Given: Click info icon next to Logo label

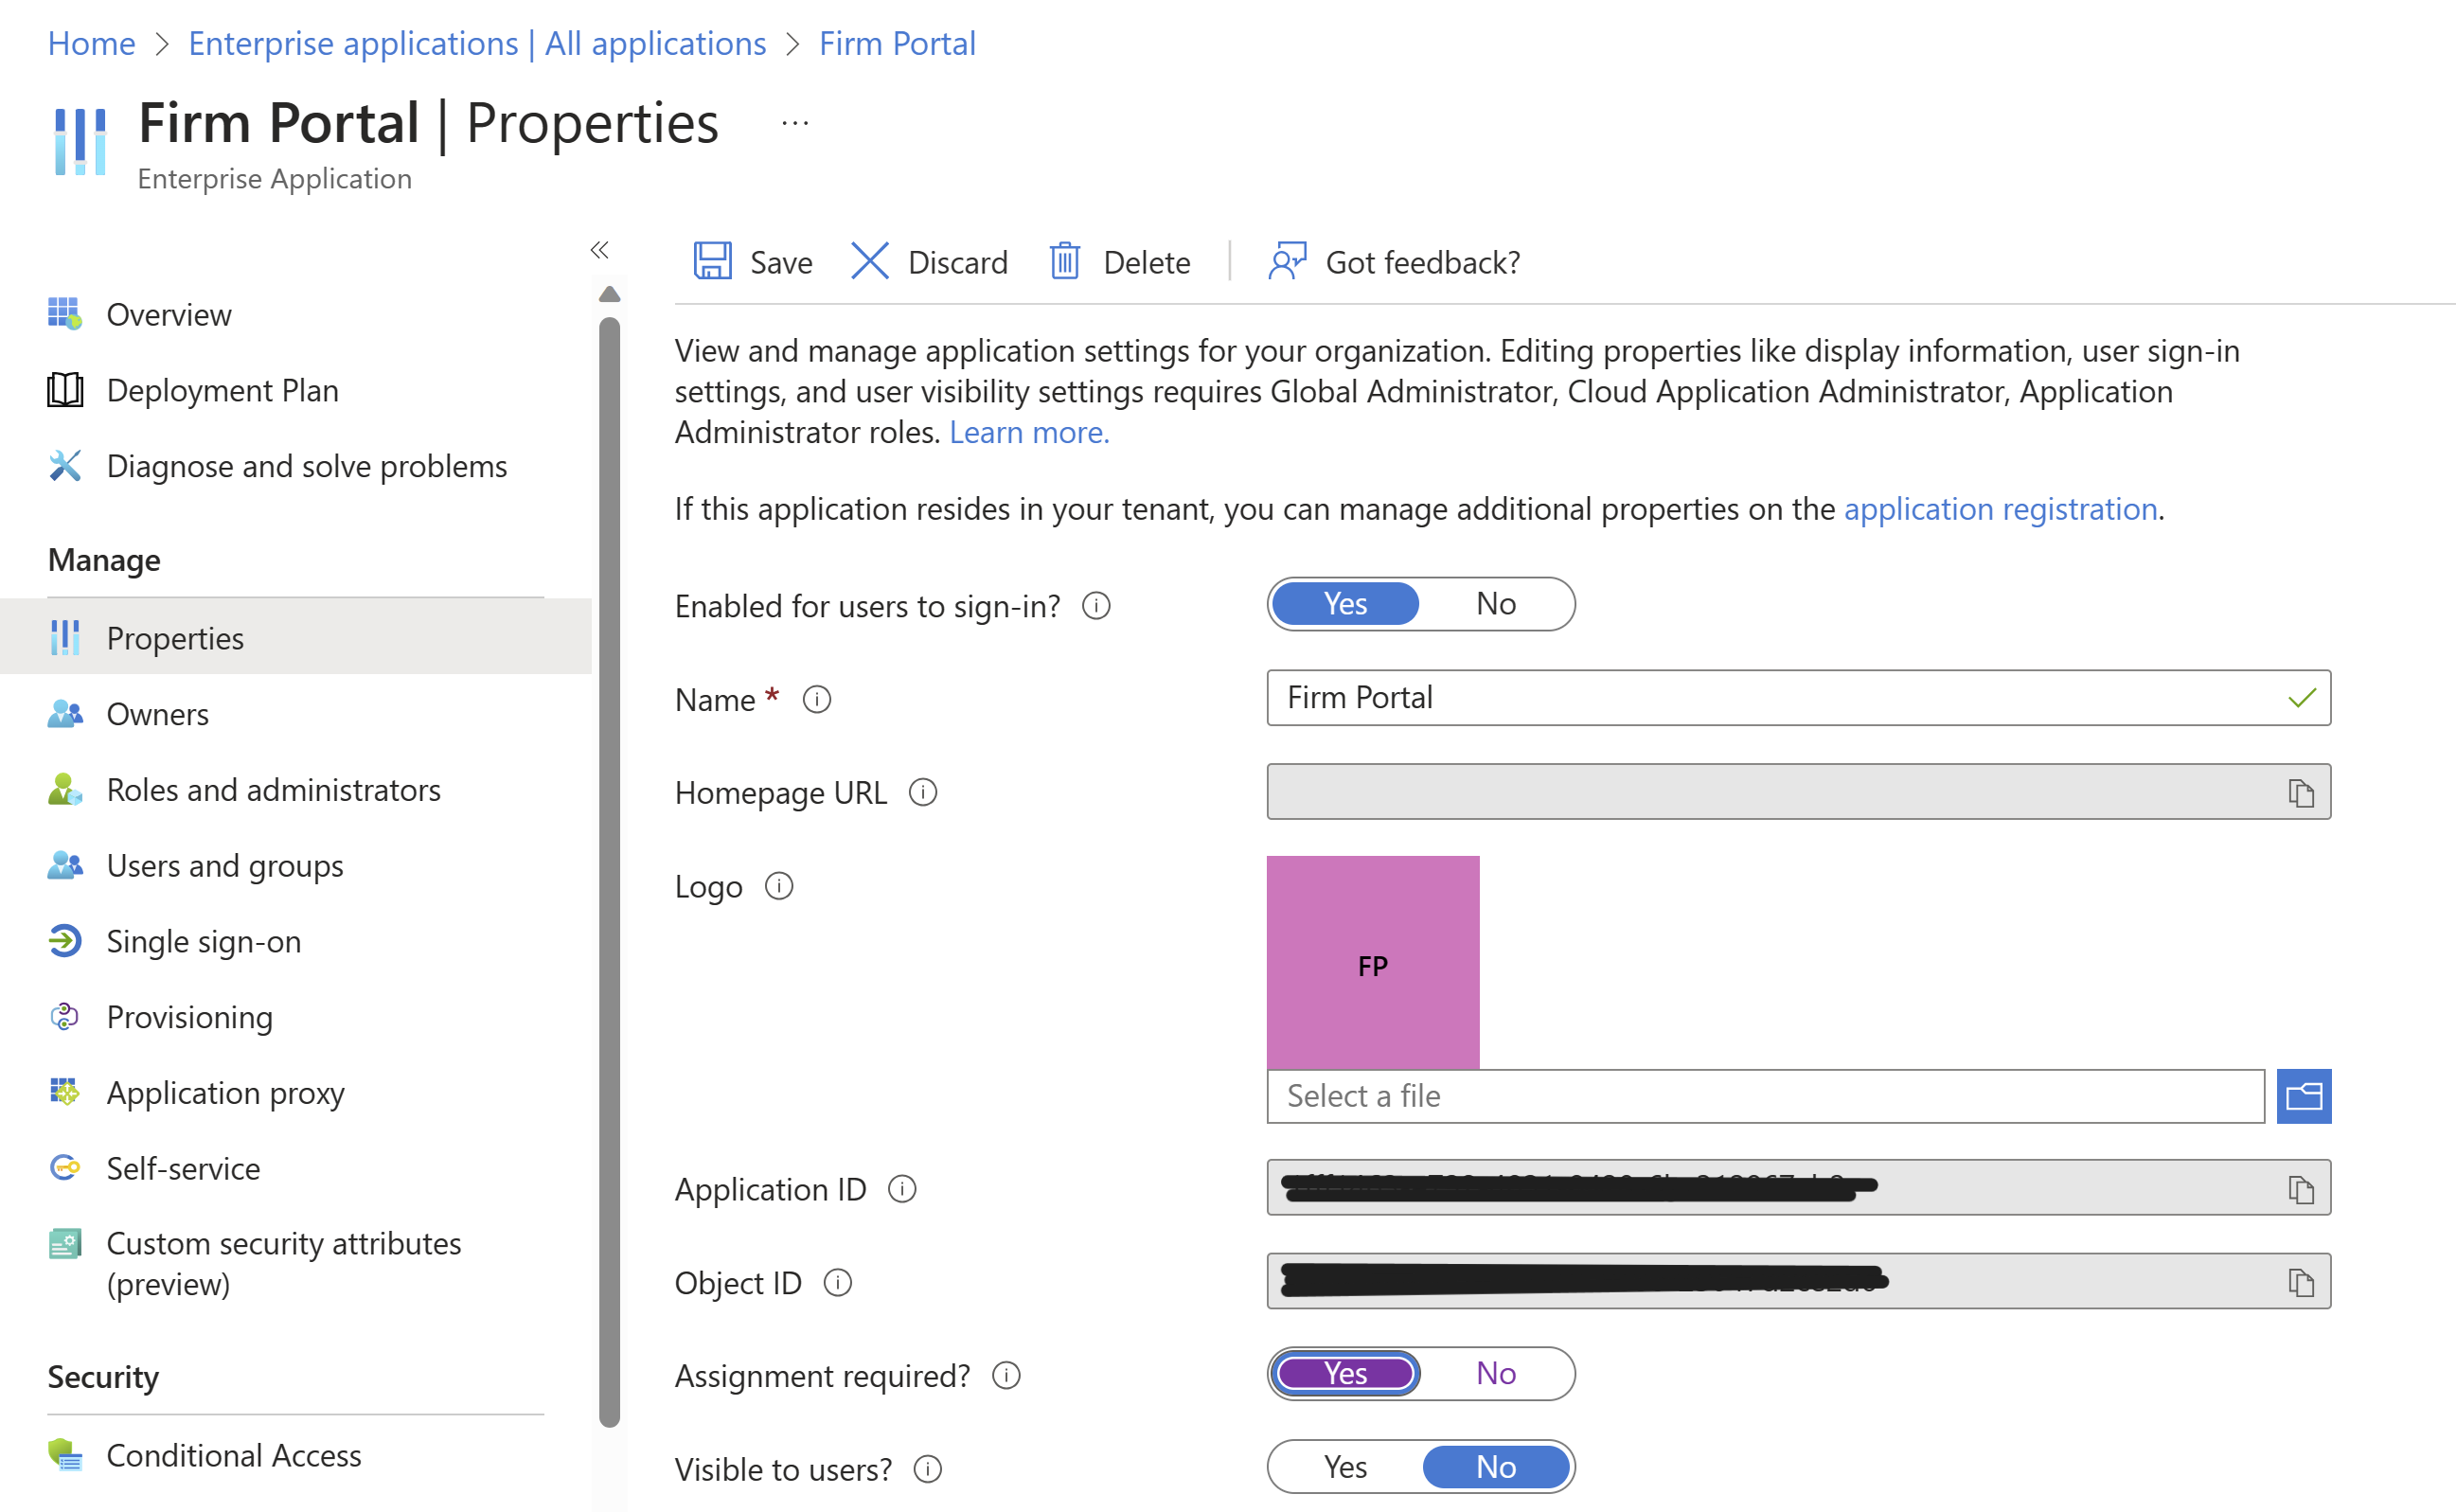Looking at the screenshot, I should (x=778, y=887).
